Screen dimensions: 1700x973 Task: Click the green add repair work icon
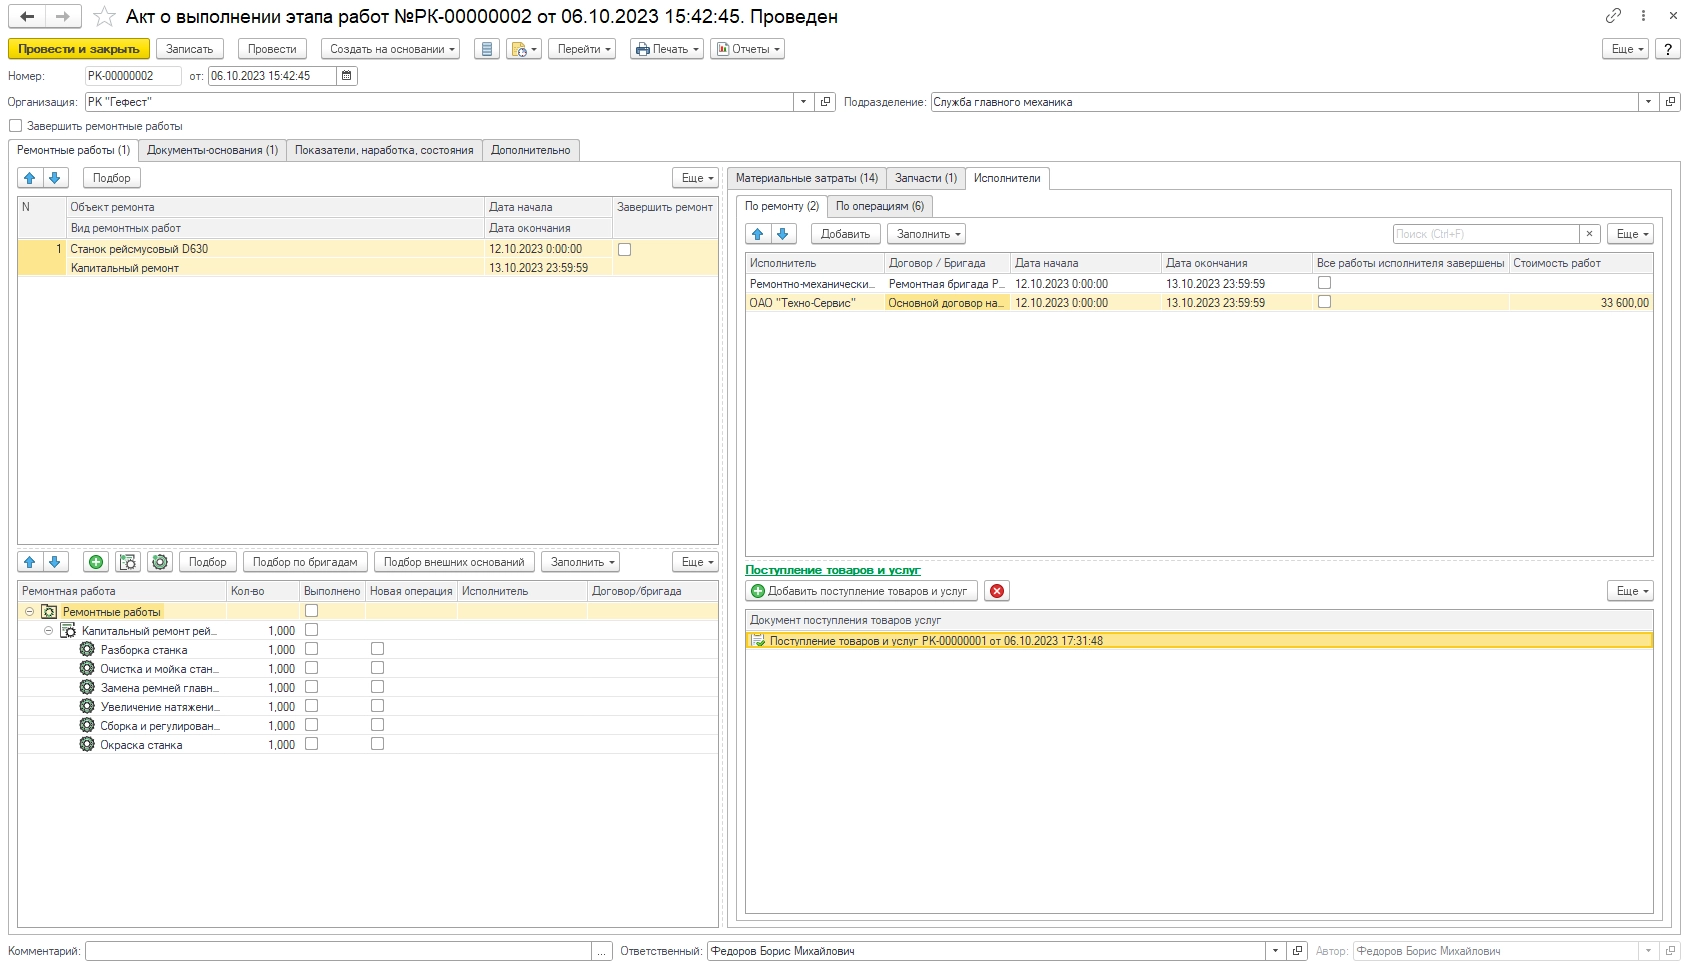tap(96, 562)
